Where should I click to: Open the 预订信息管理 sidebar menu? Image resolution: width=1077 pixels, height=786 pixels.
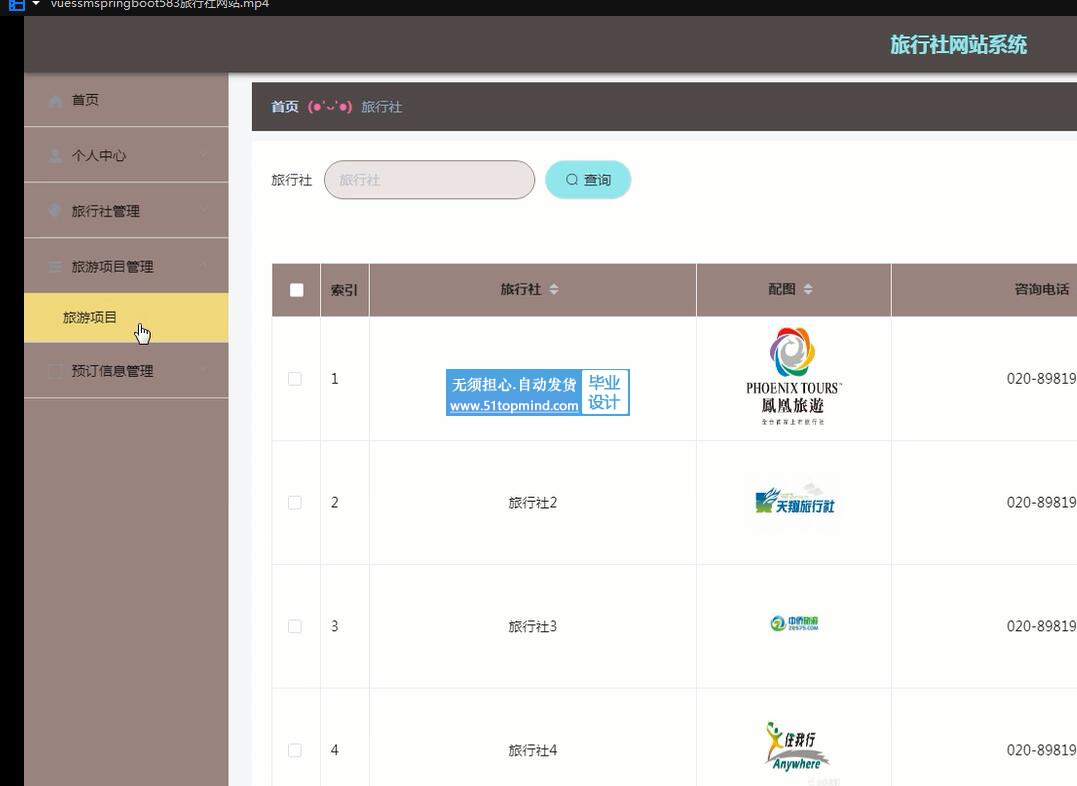126,371
